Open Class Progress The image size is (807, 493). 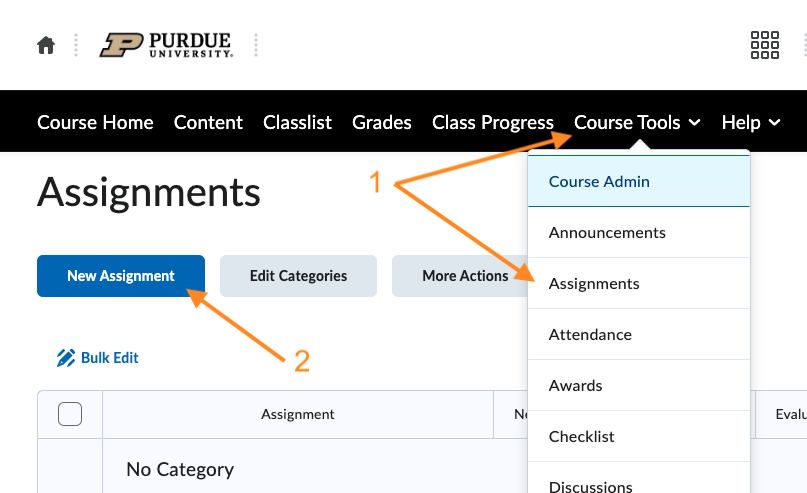tap(492, 122)
